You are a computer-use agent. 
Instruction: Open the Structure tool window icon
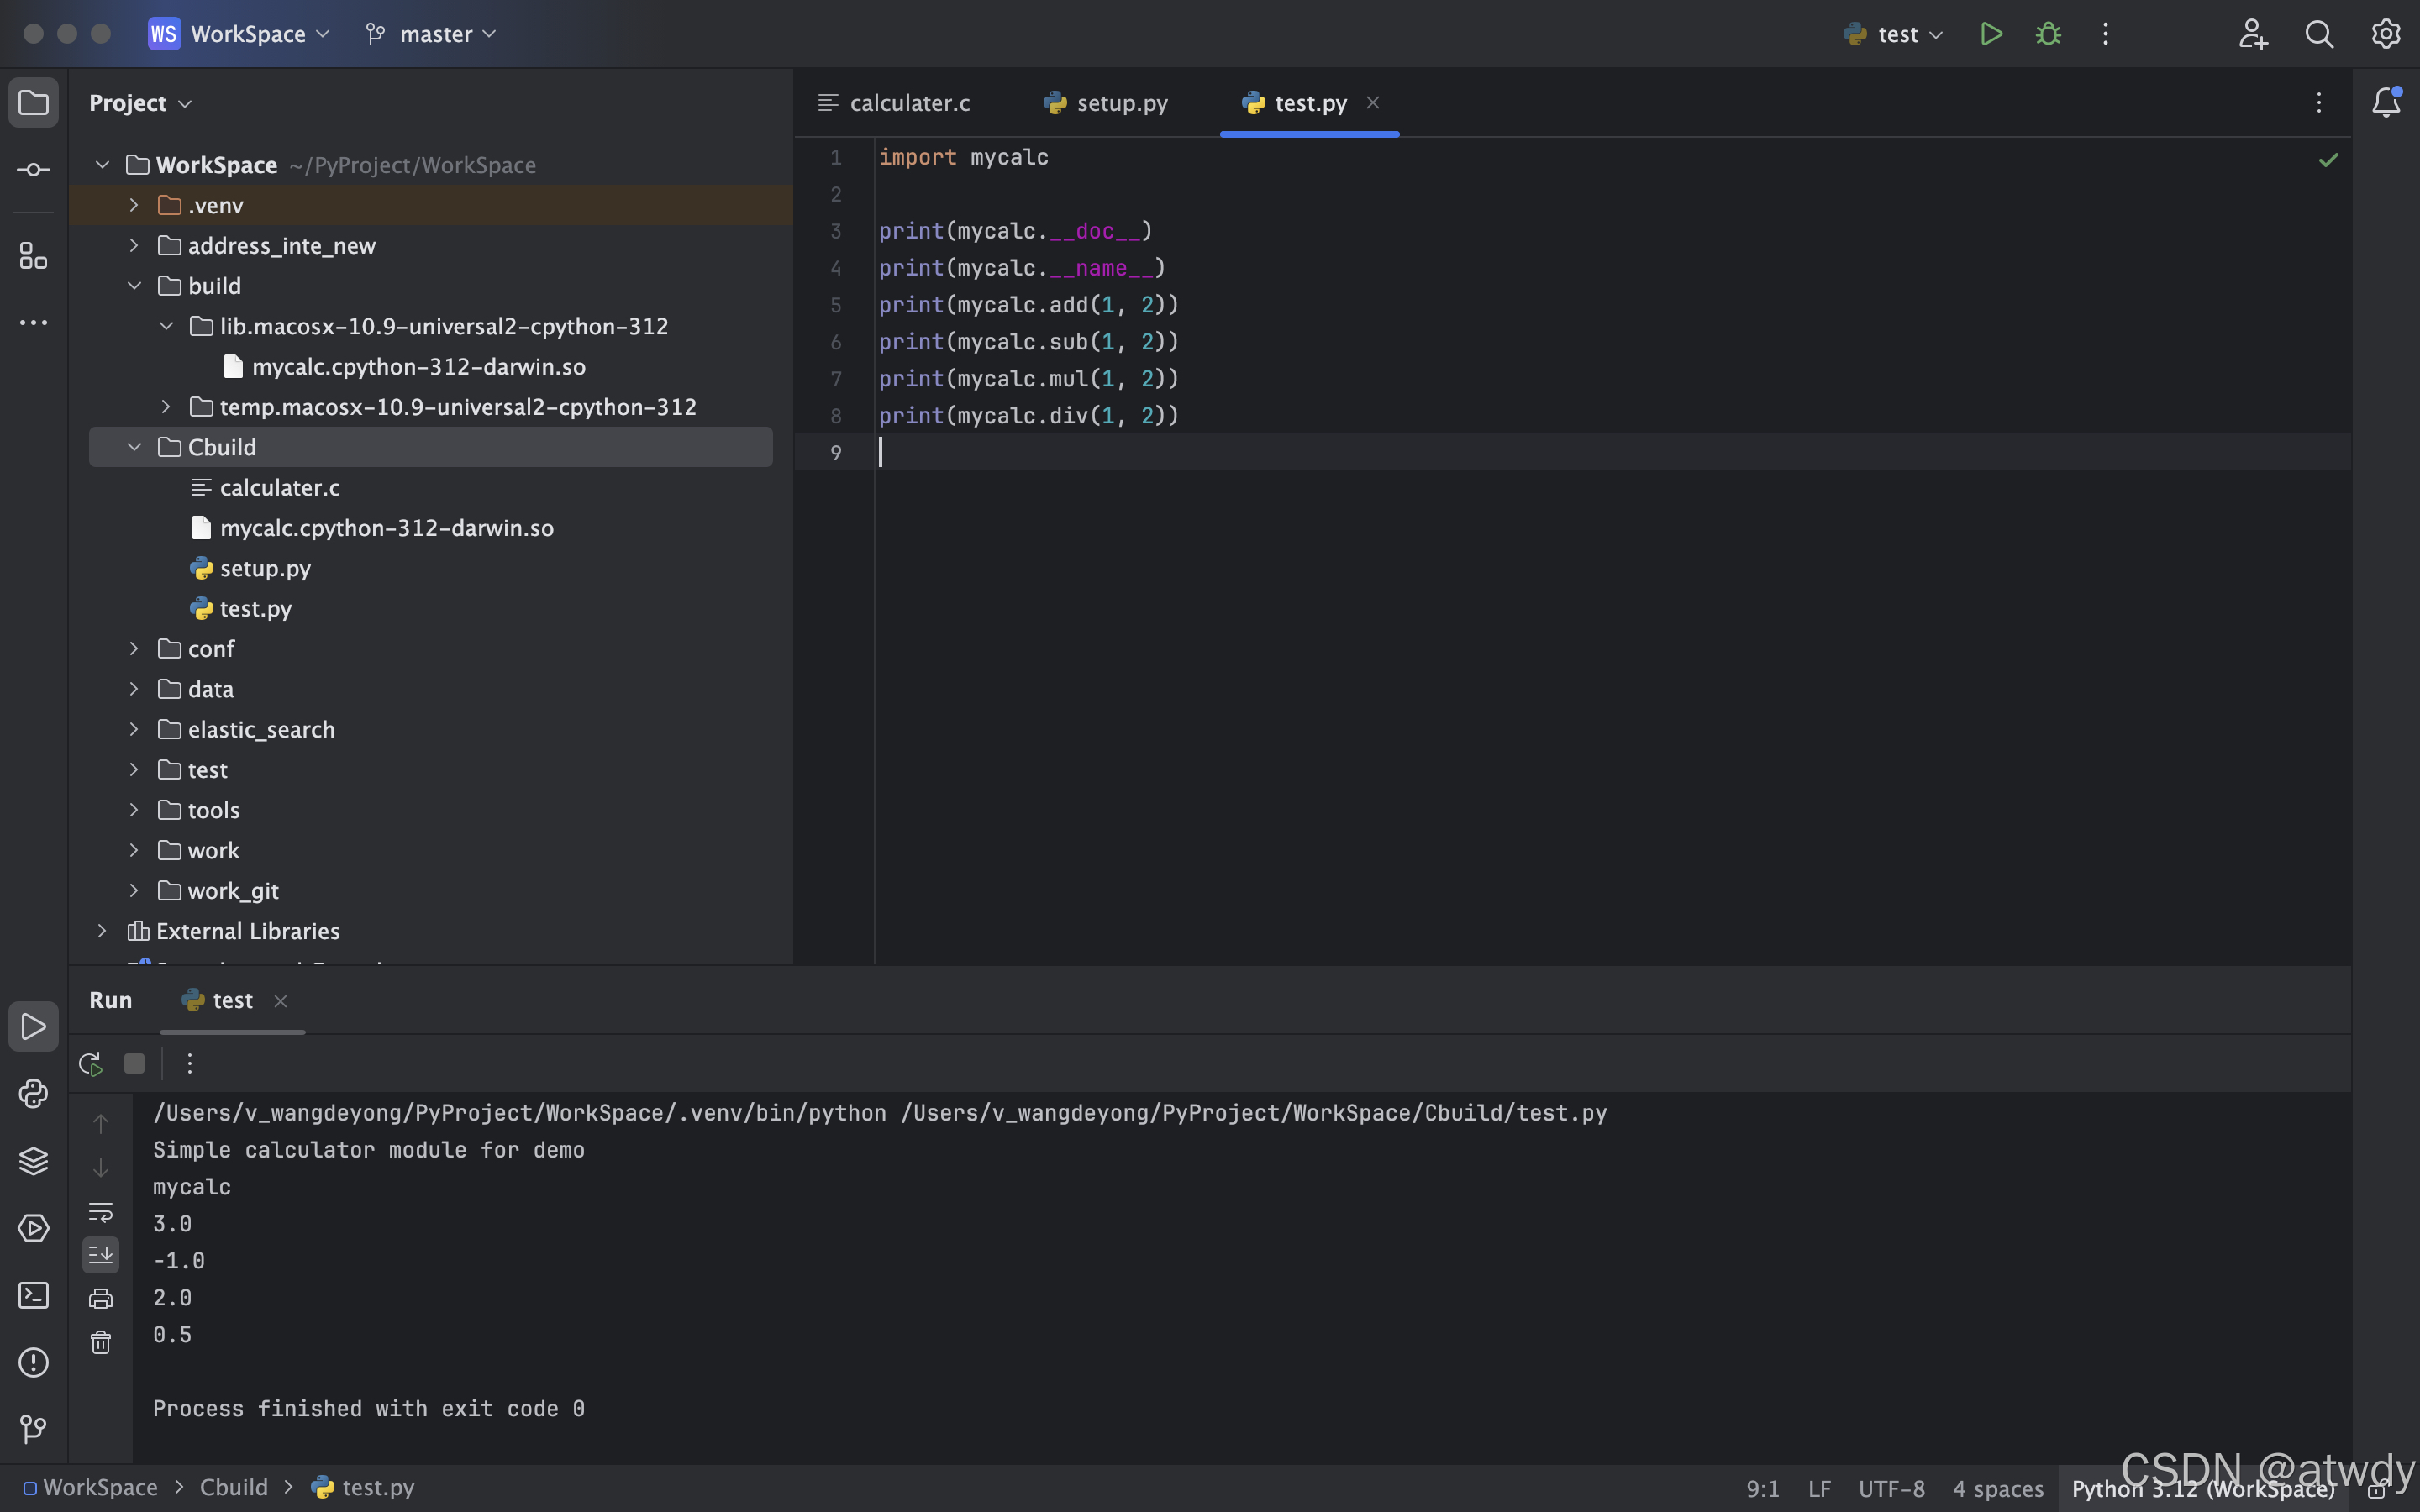point(33,256)
